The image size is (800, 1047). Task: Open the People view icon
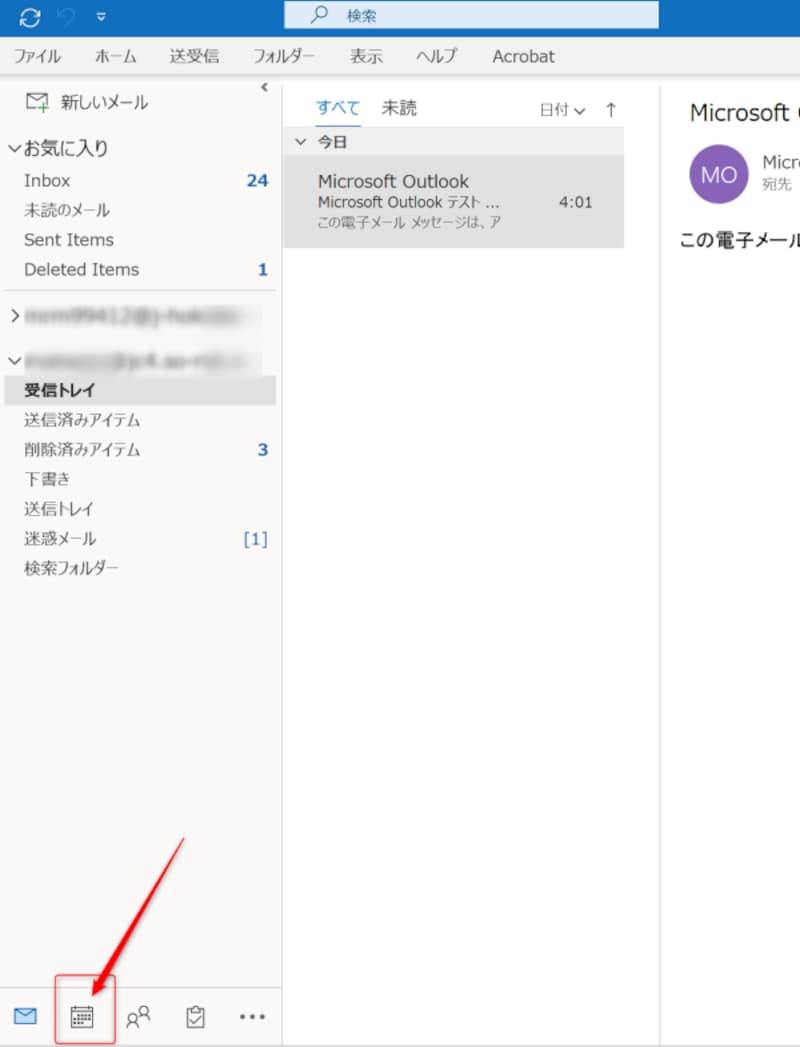pos(139,1015)
